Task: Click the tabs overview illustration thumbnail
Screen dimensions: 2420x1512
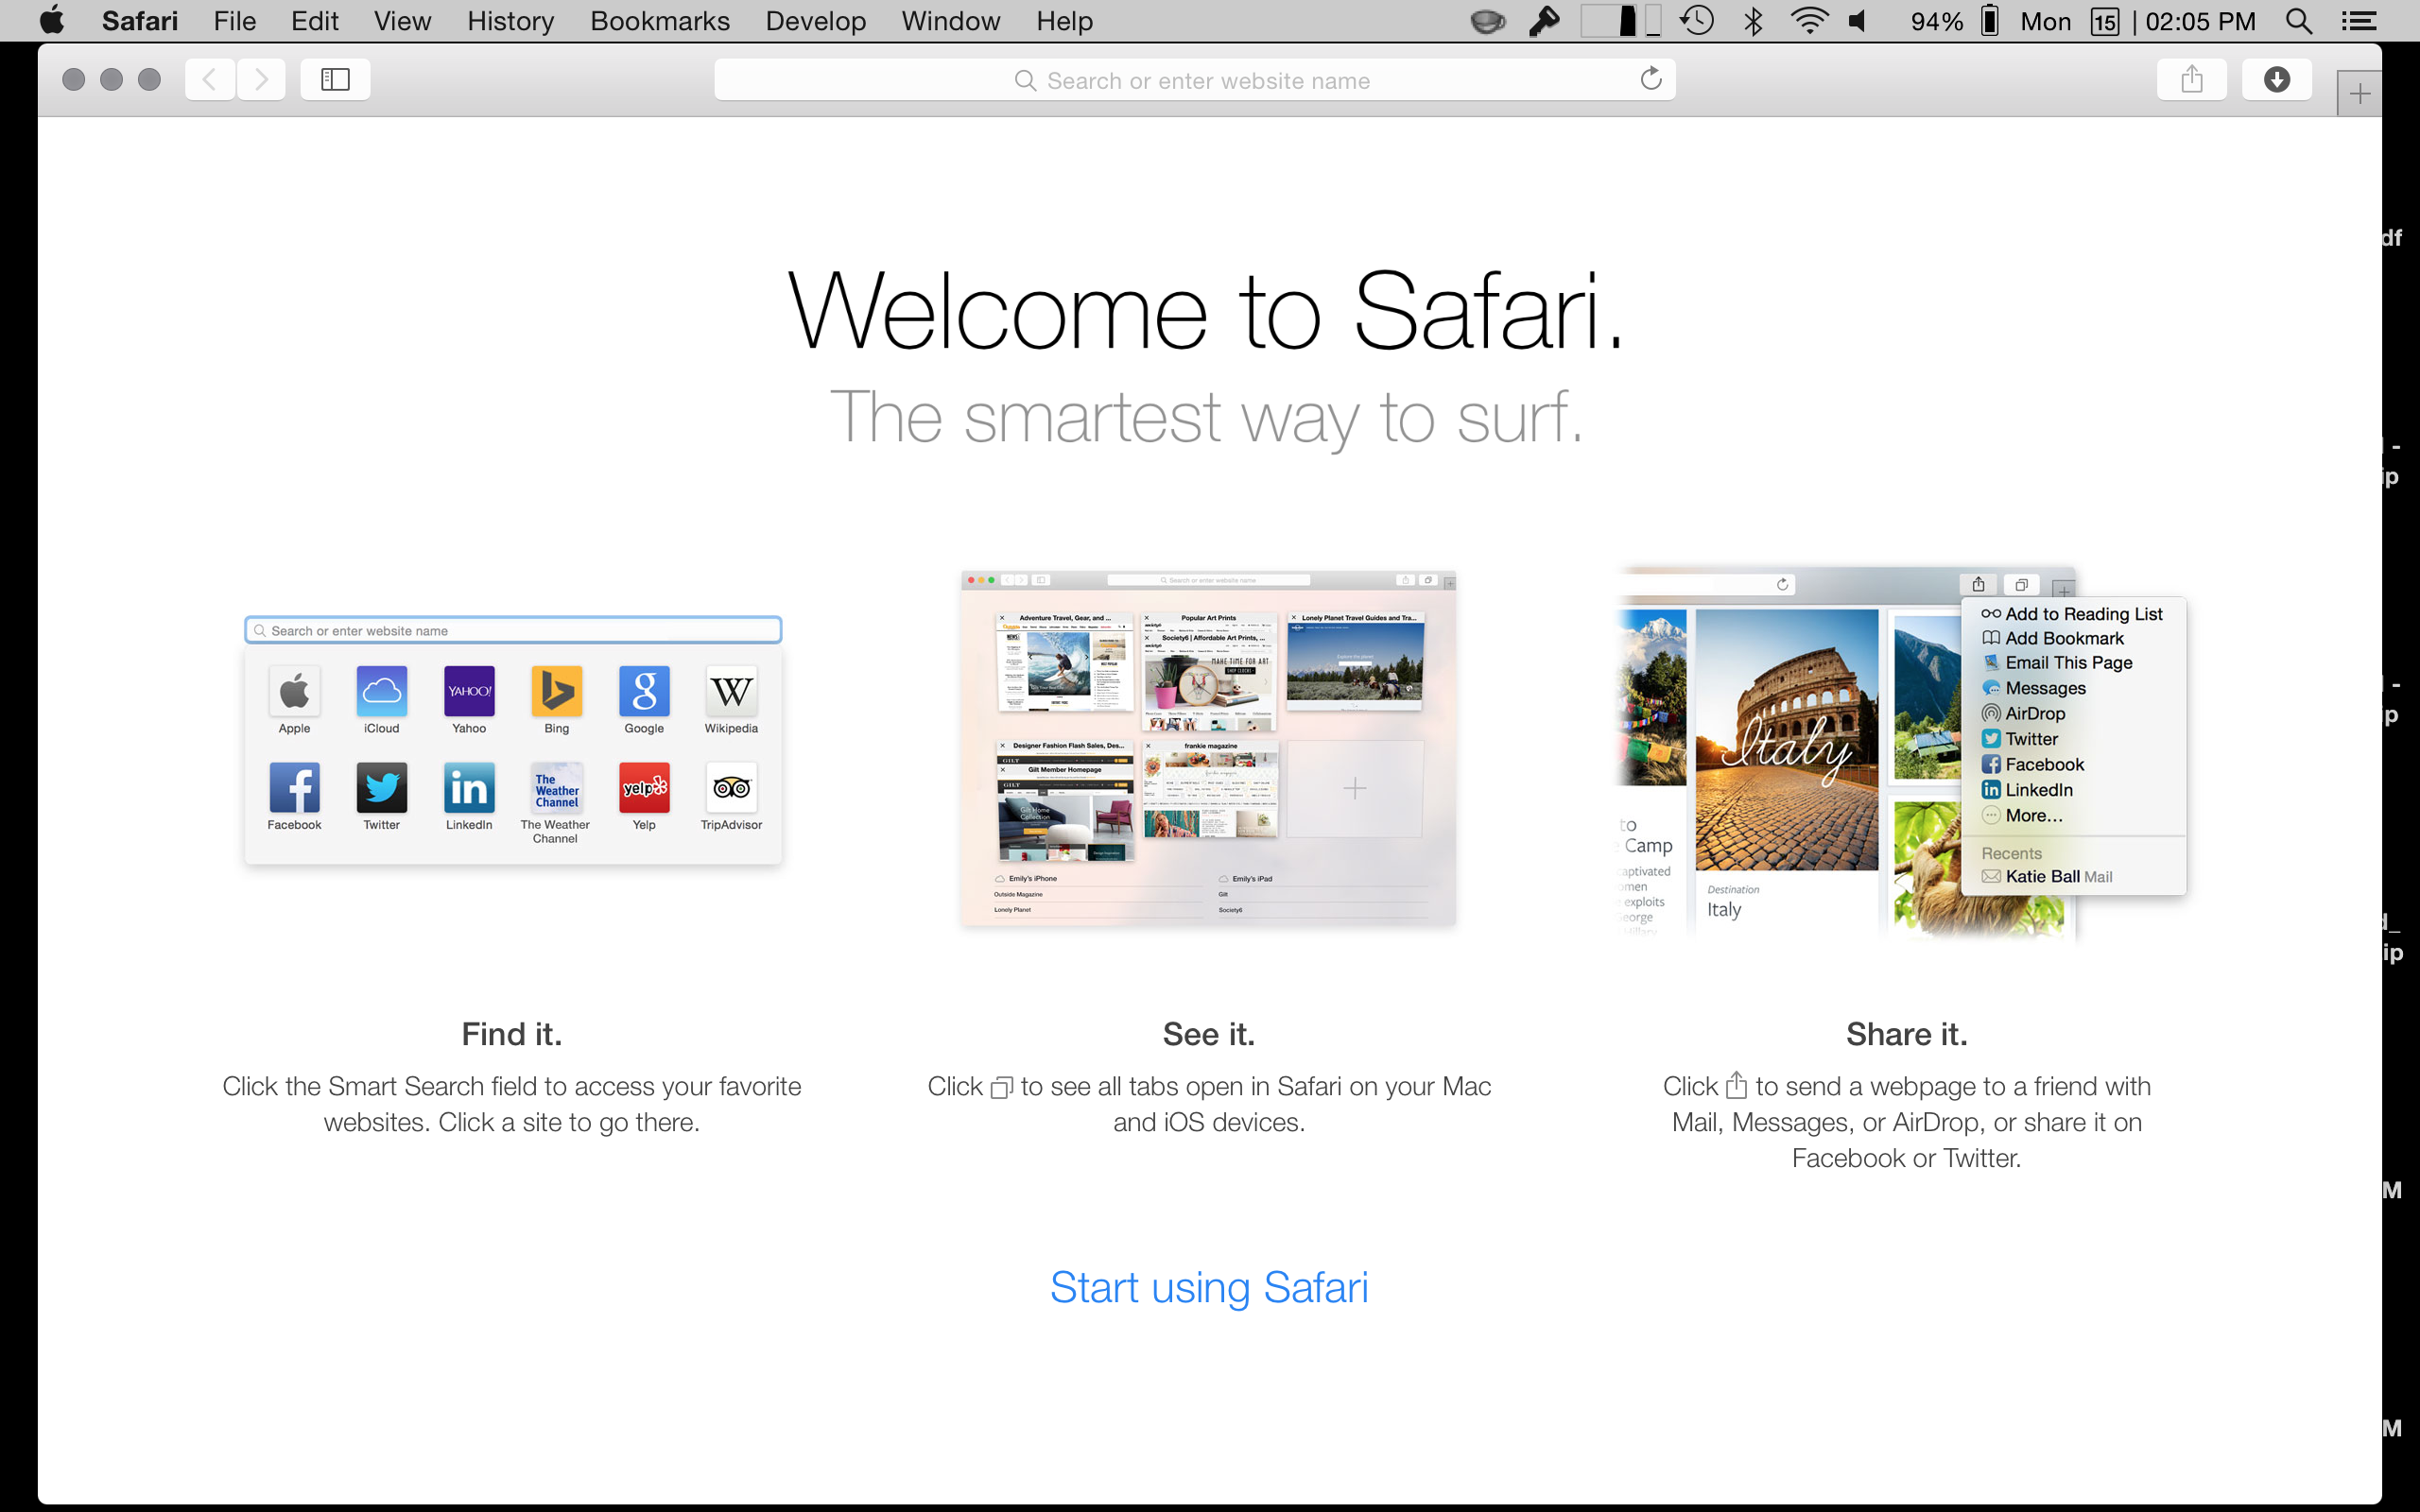Action: click(x=1208, y=748)
